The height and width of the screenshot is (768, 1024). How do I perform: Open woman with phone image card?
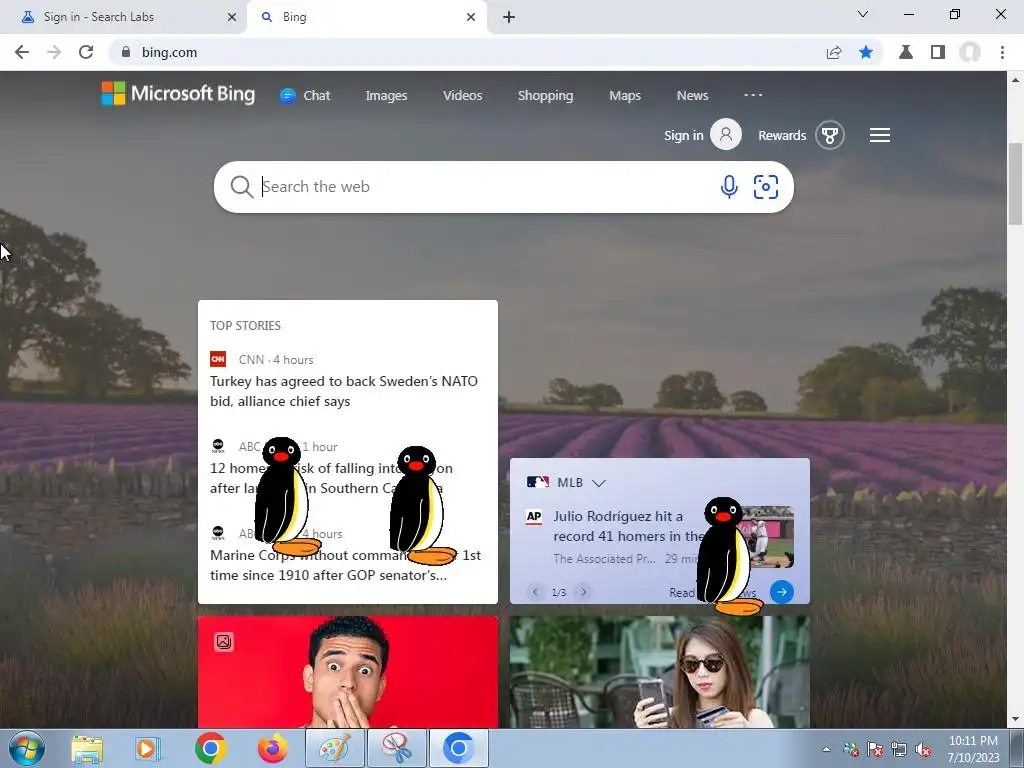coord(660,672)
